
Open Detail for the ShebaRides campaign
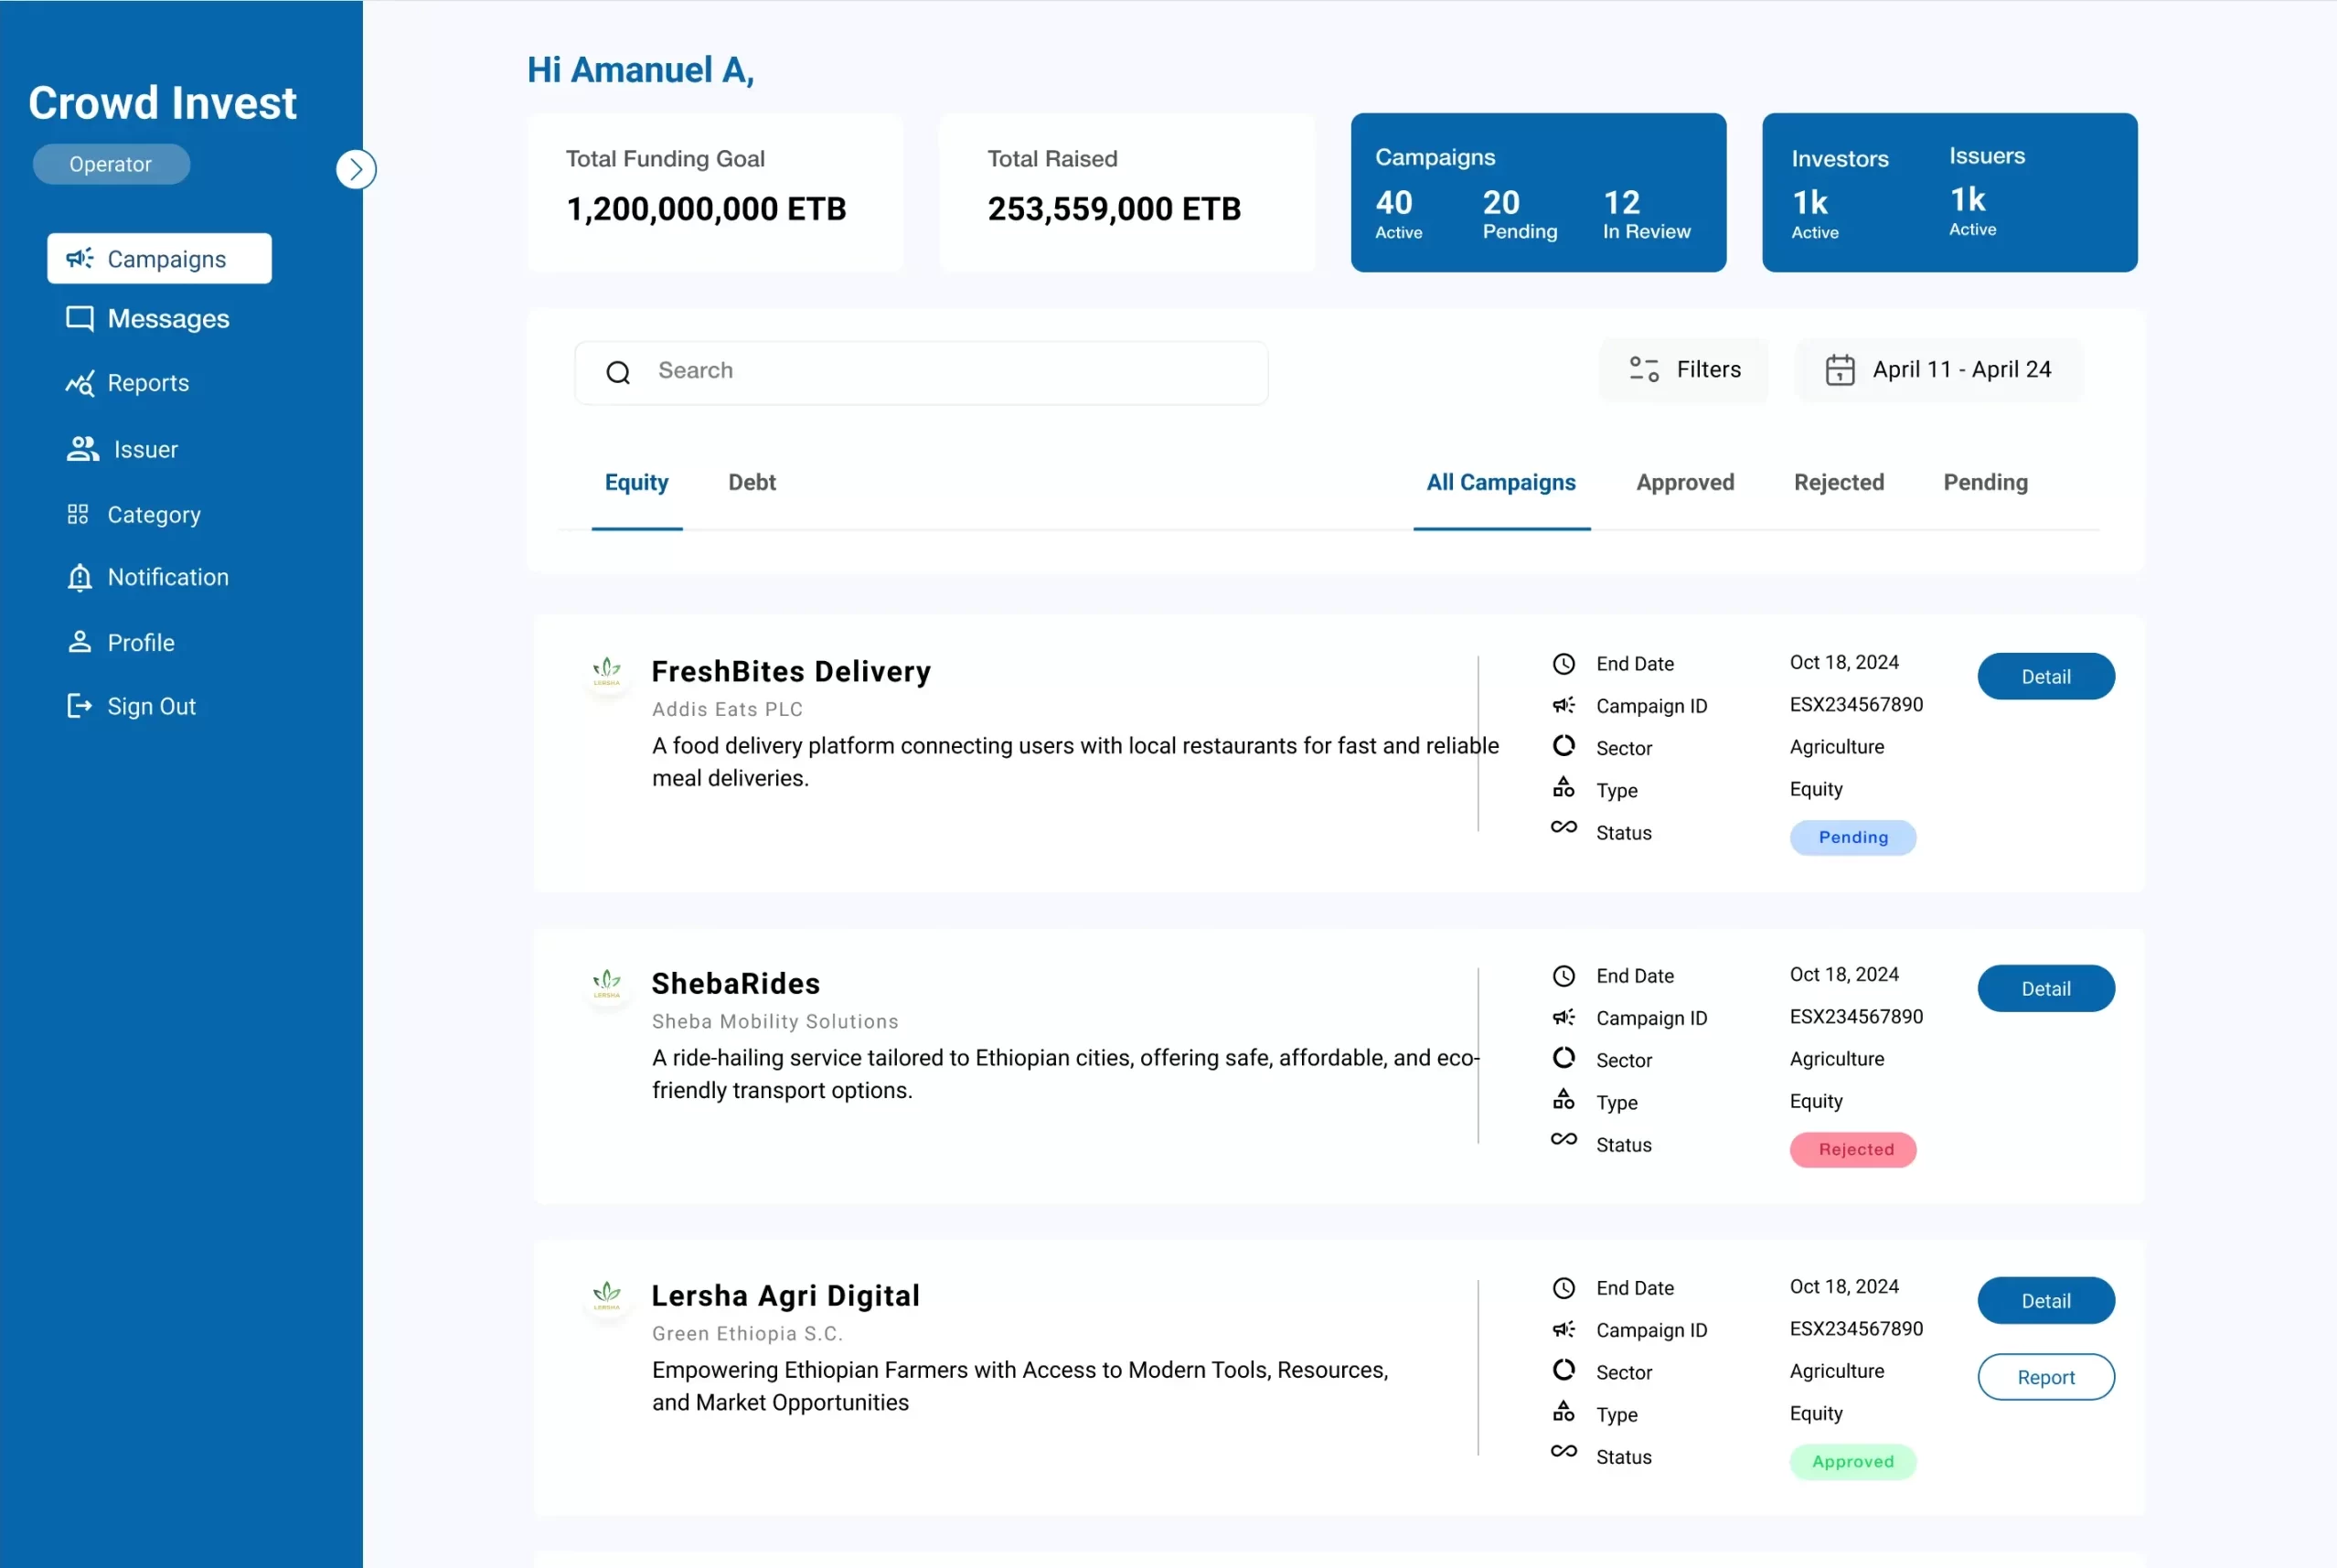[2045, 989]
